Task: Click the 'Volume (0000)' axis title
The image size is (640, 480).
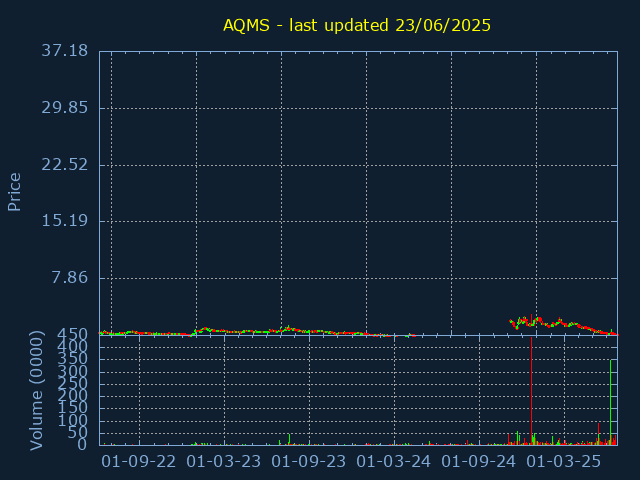Action: (x=36, y=391)
